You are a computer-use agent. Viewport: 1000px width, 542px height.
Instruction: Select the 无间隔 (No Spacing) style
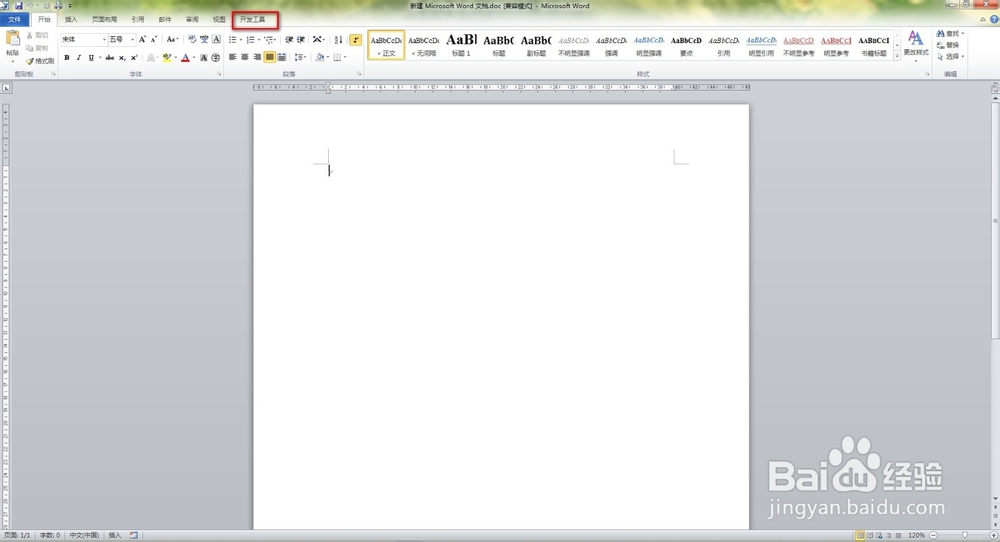point(423,45)
